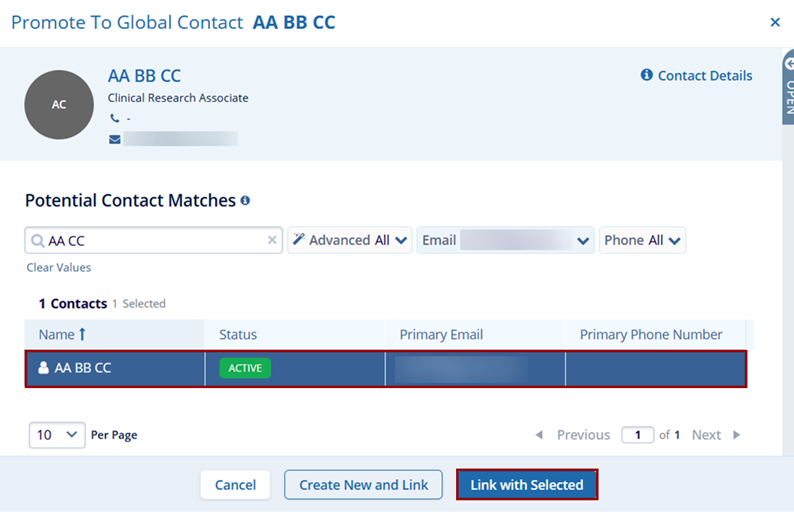The width and height of the screenshot is (794, 512).
Task: Click the info icon beside Potential Contact Matches
Action: (x=245, y=200)
